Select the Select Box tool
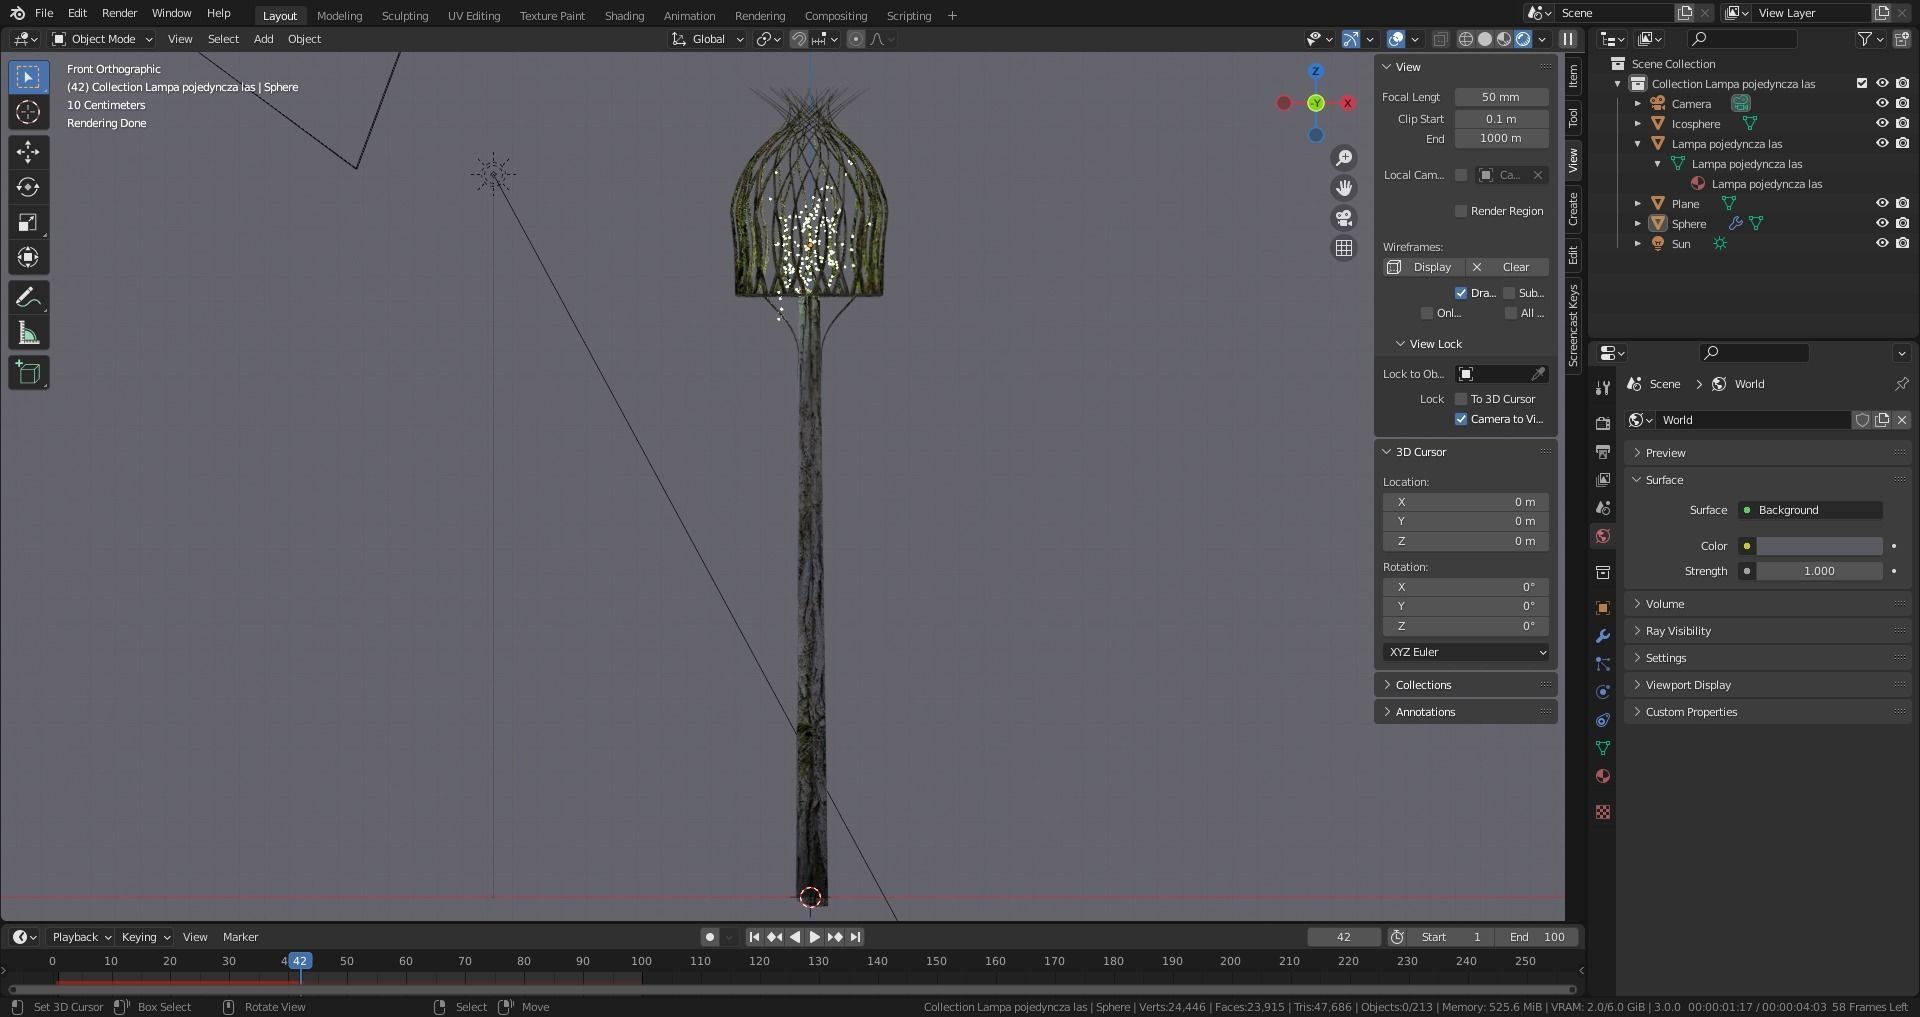The height and width of the screenshot is (1017, 1920). (x=28, y=77)
